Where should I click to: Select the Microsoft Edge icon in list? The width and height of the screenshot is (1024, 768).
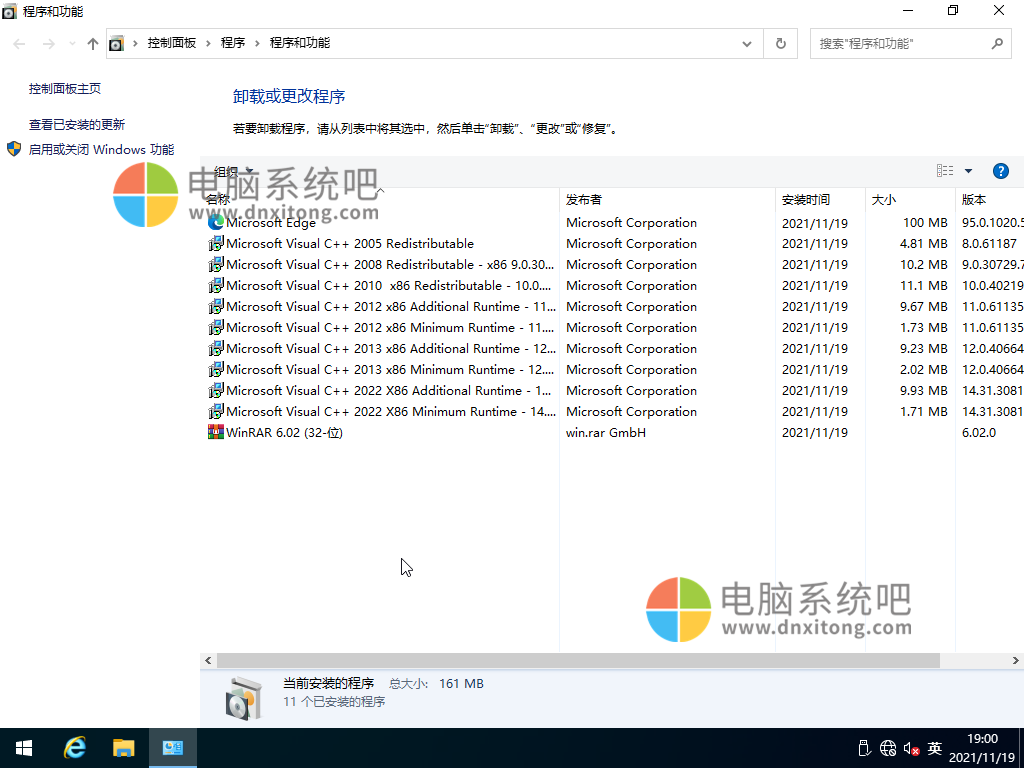[215, 223]
